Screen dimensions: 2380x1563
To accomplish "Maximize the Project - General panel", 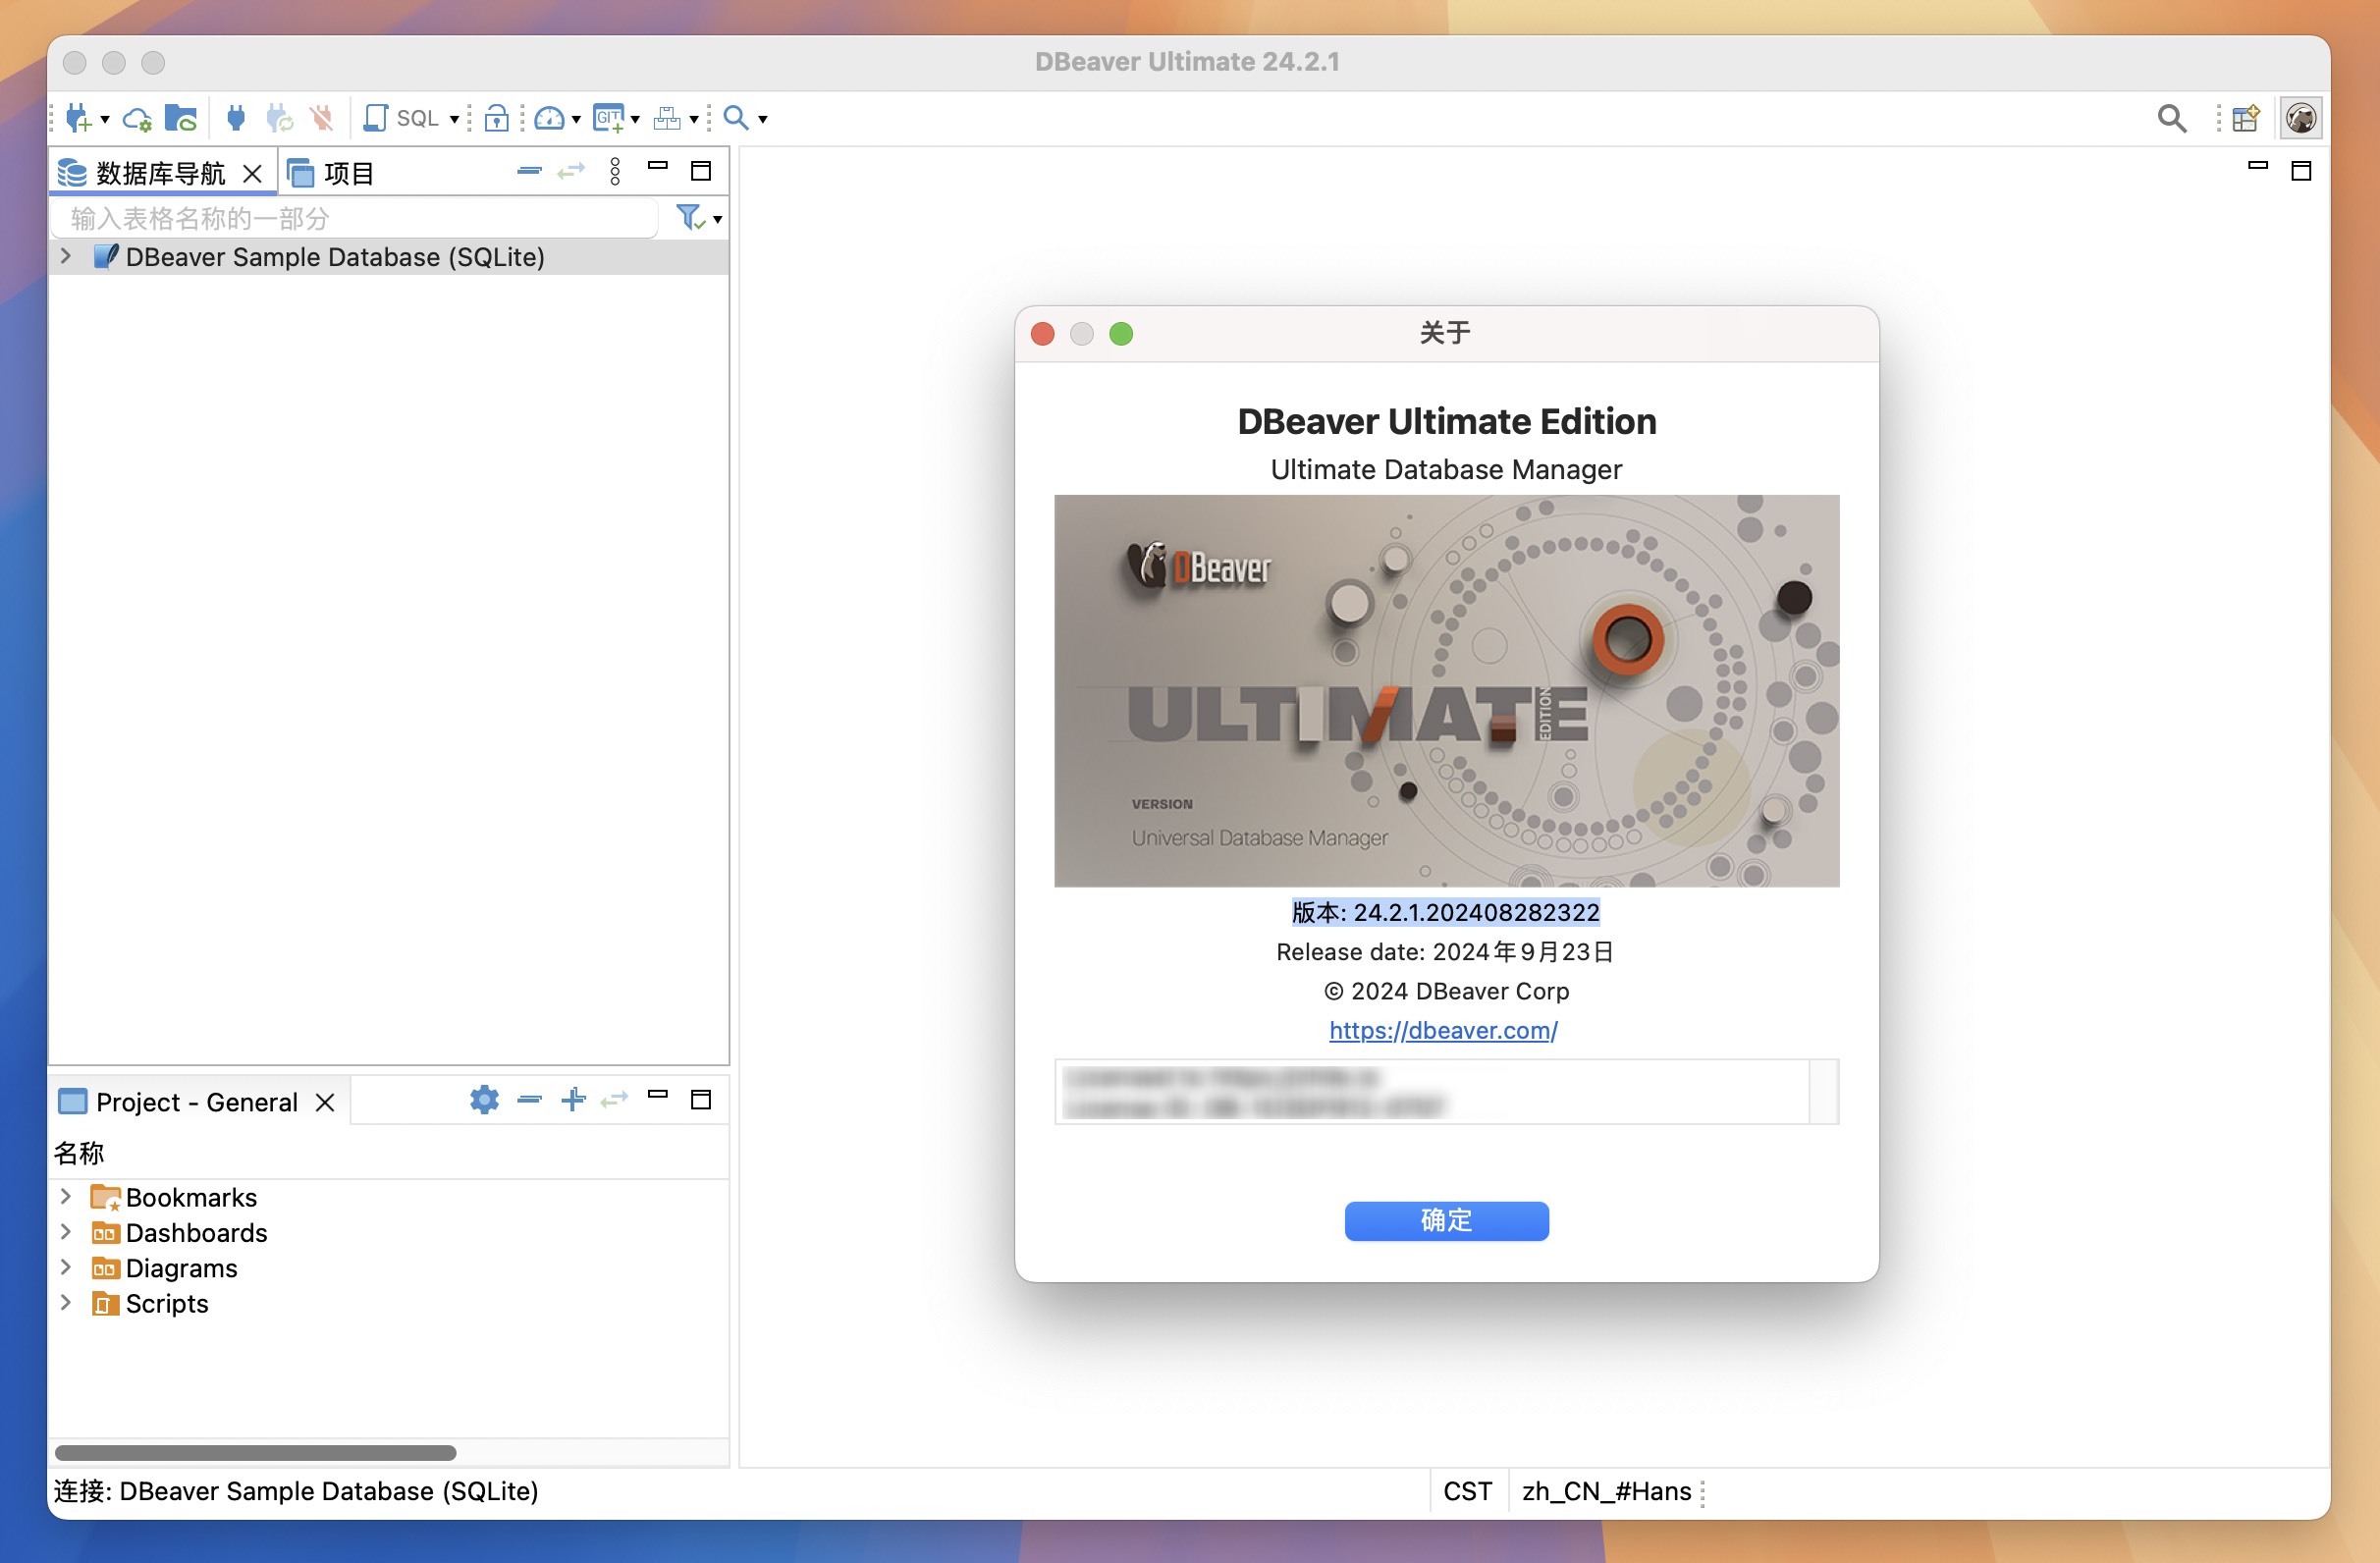I will point(701,1099).
